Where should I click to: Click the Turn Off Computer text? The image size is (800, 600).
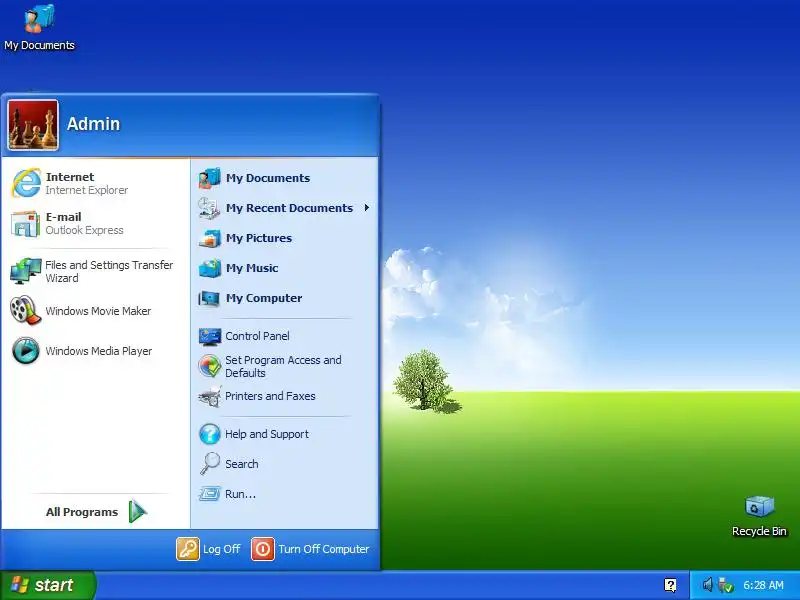323,549
